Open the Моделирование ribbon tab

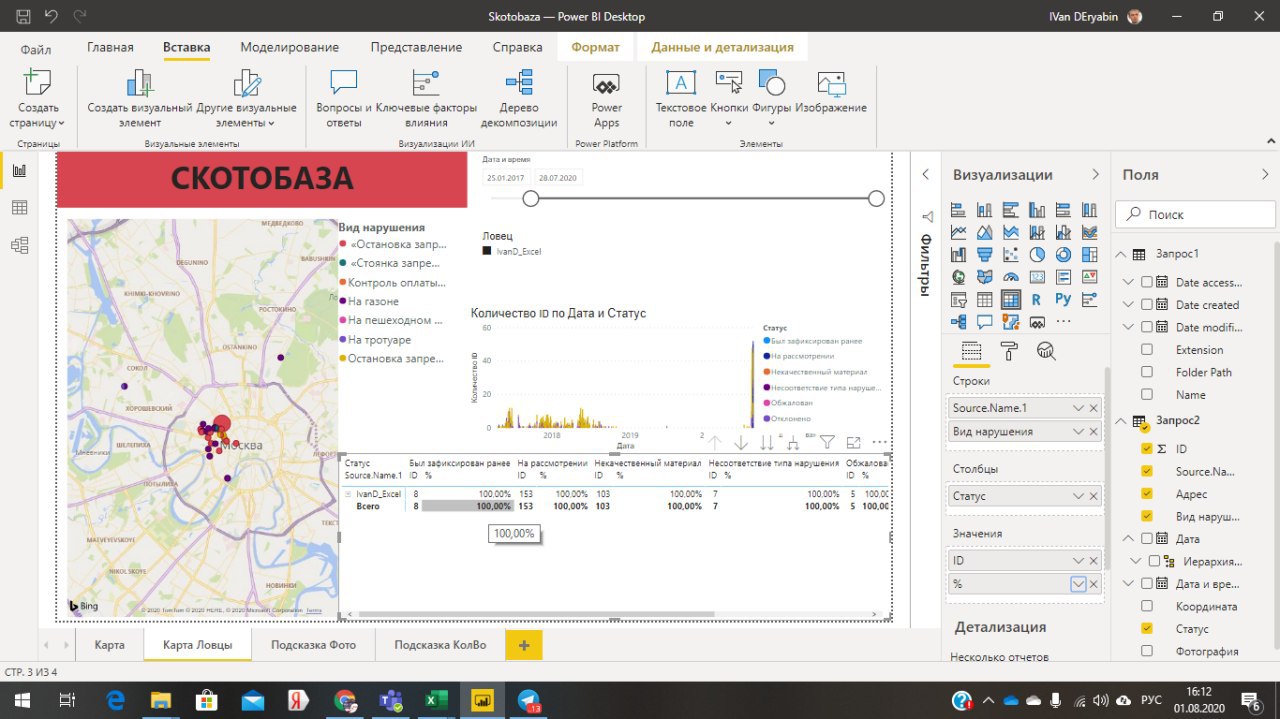click(289, 47)
